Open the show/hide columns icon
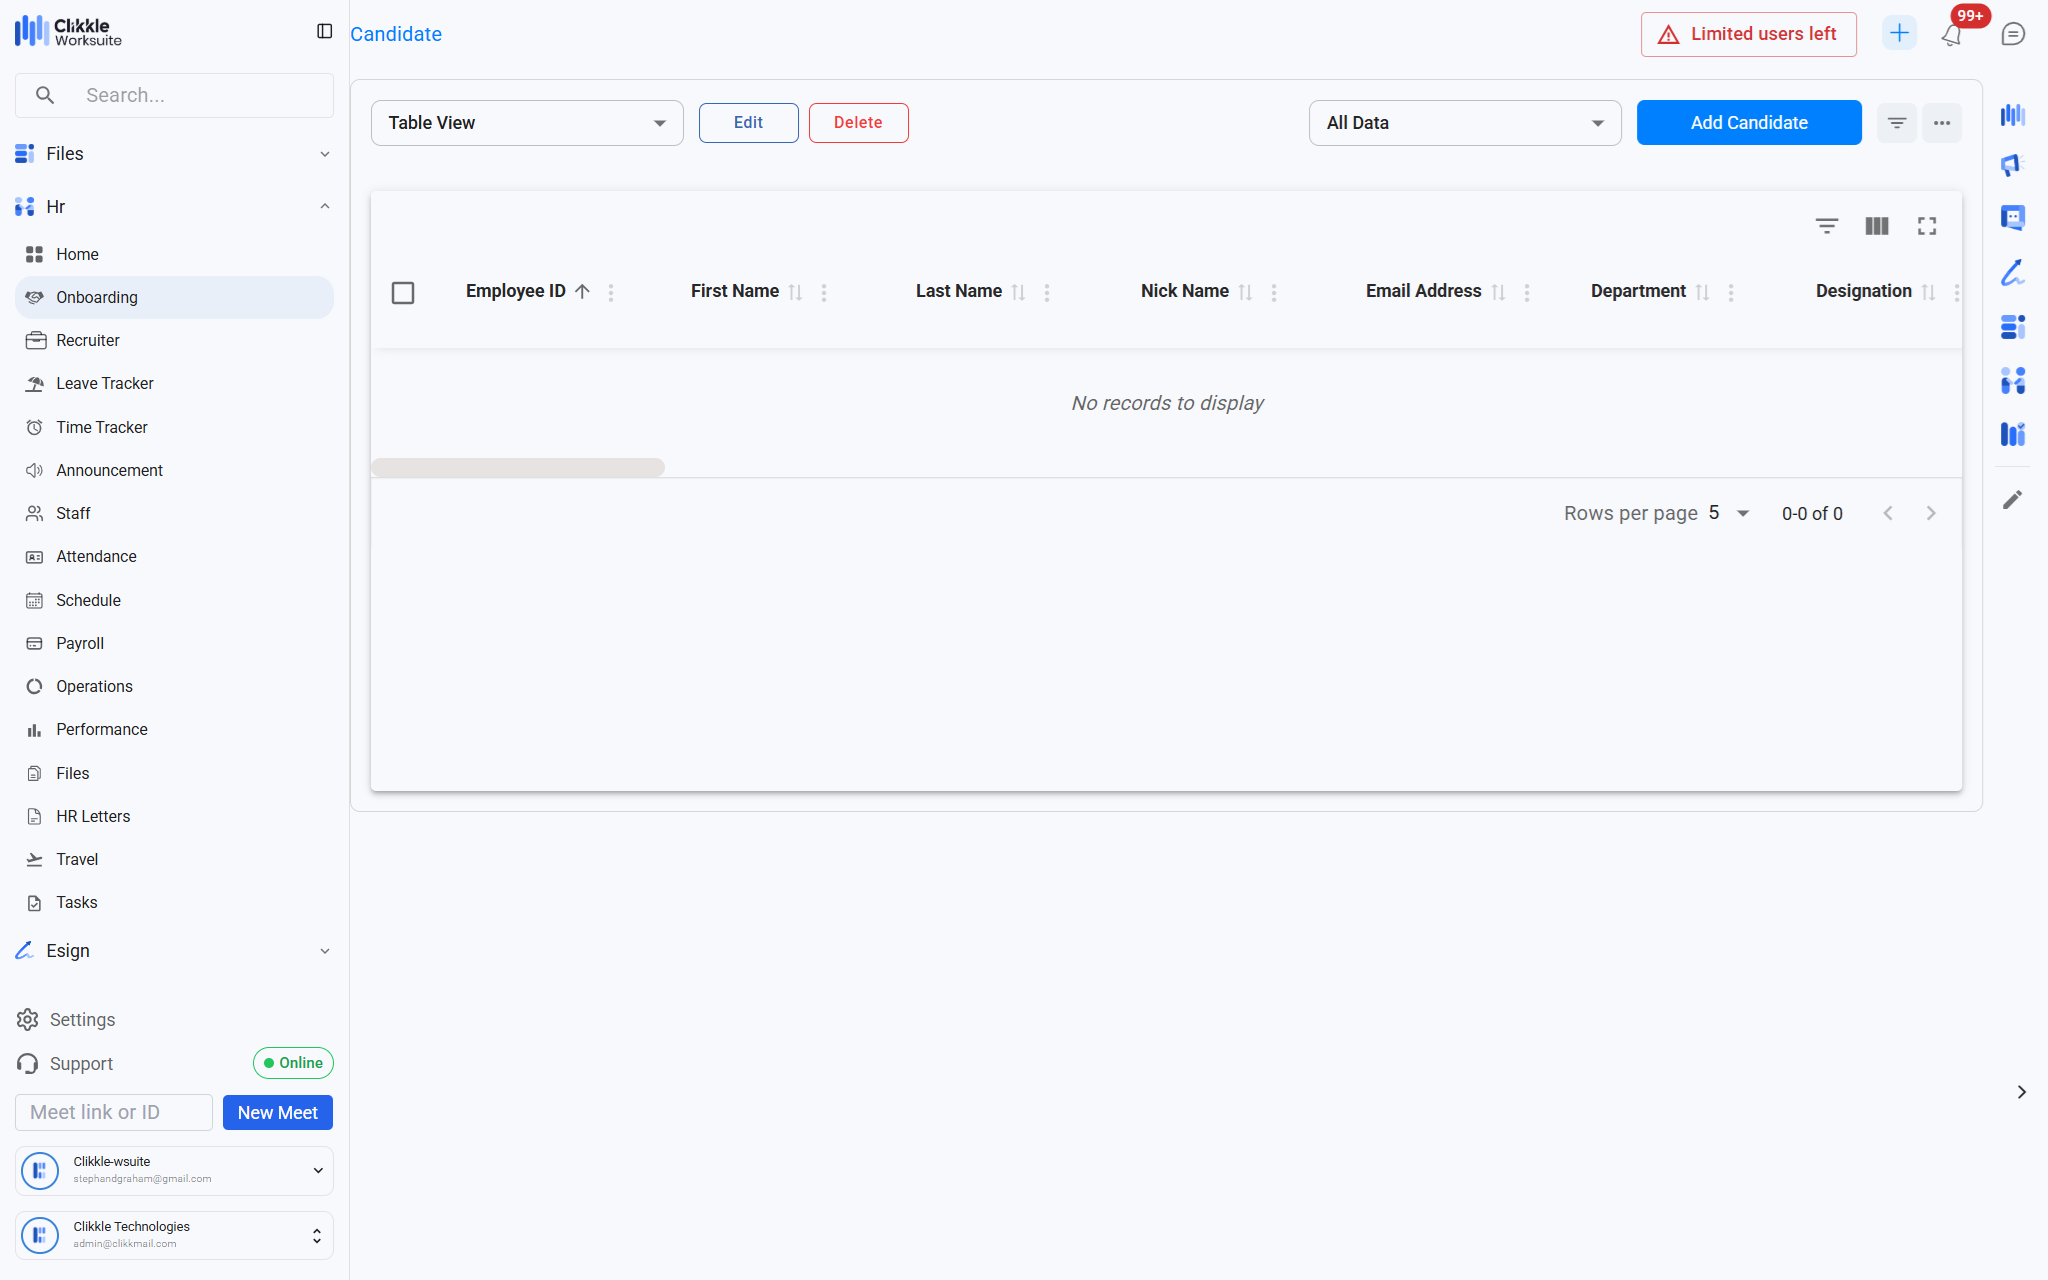This screenshot has width=2048, height=1280. (1876, 226)
